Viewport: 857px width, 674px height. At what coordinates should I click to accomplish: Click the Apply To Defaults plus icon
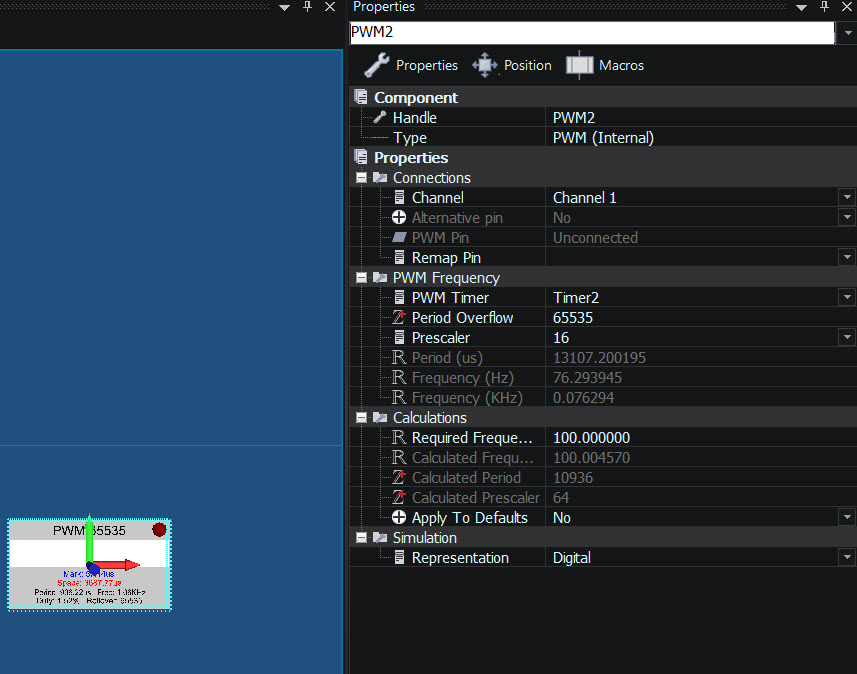[399, 518]
